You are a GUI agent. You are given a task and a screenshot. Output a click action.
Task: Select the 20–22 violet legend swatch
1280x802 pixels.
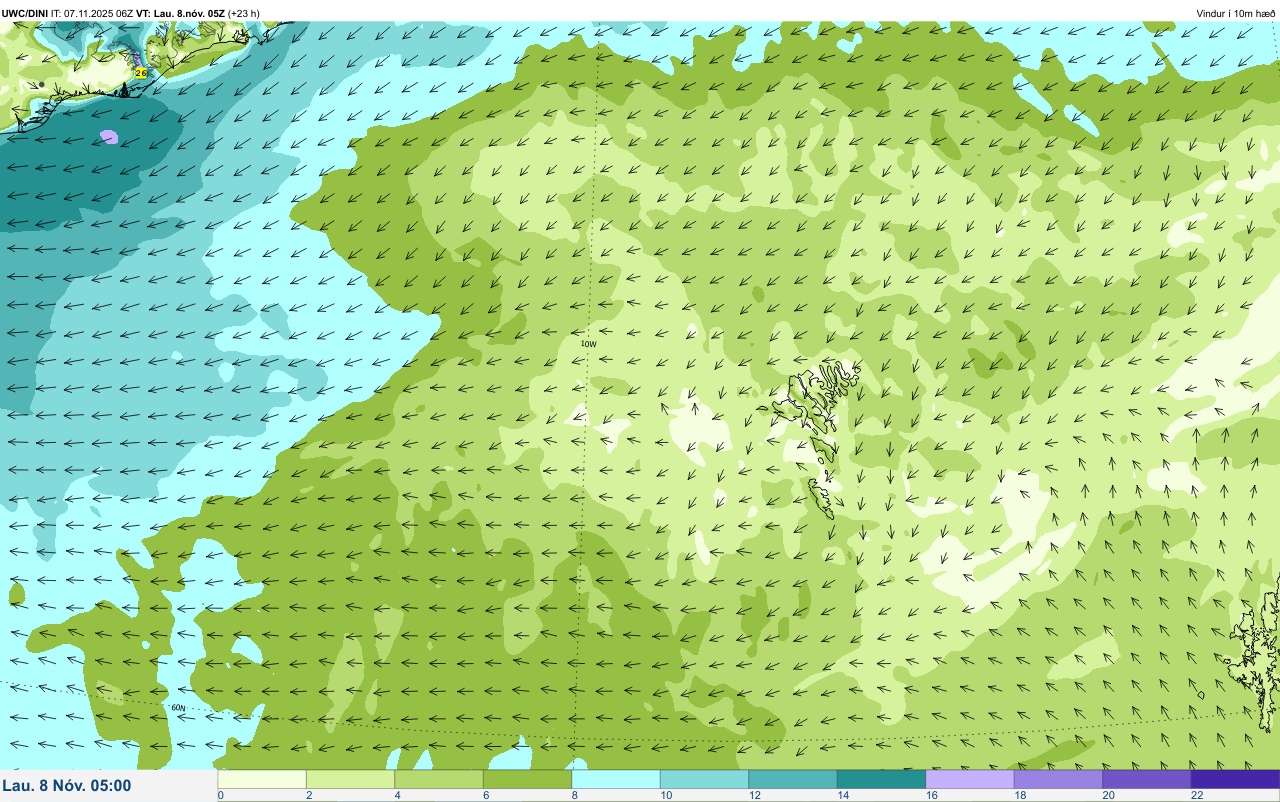[1147, 779]
